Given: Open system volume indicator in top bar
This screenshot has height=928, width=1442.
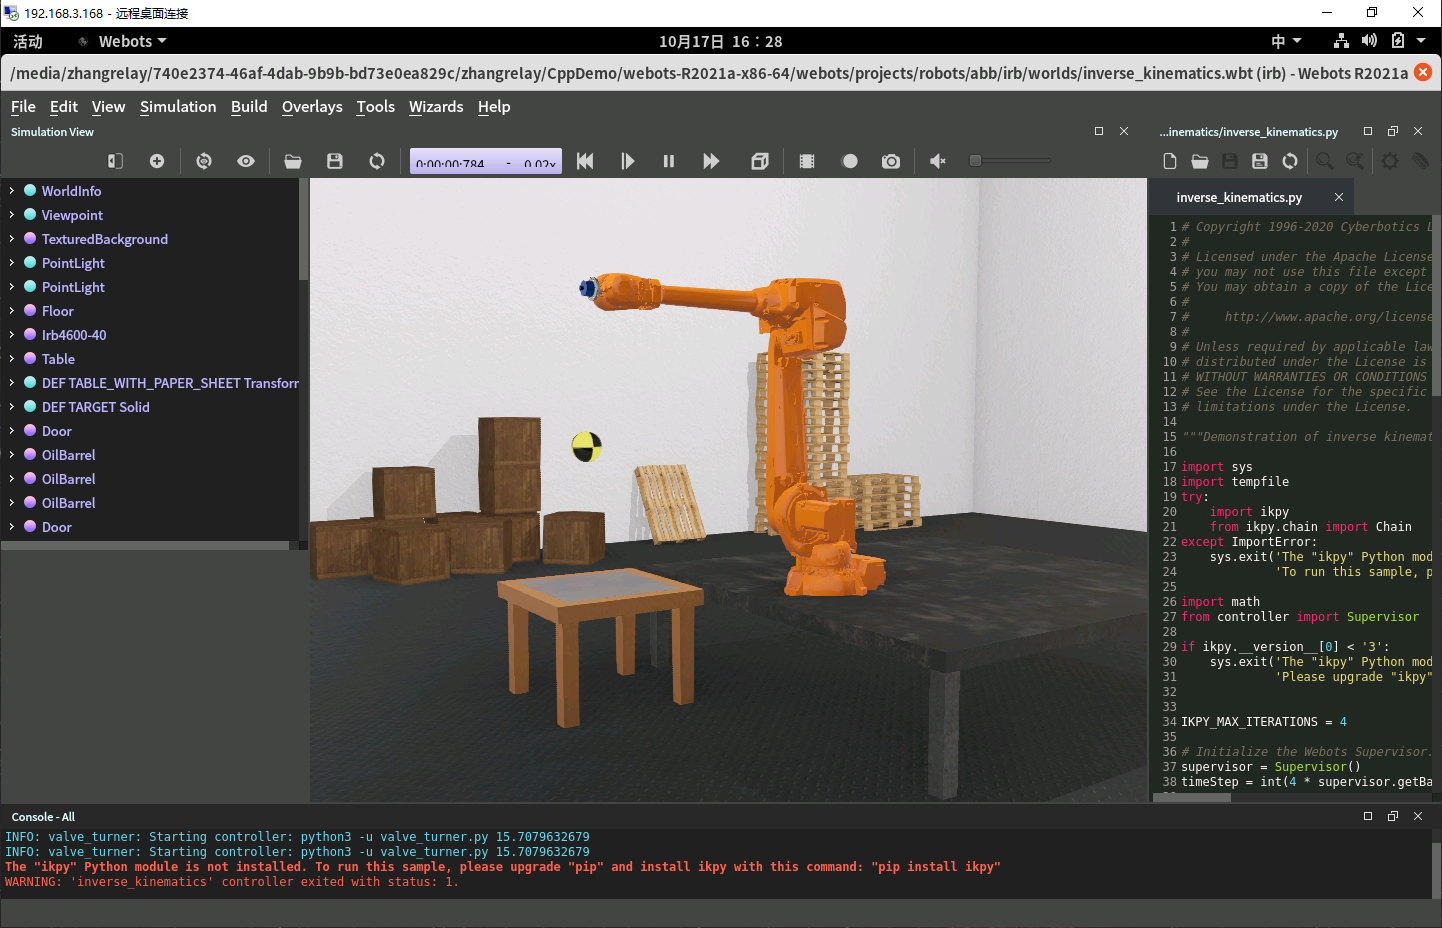Looking at the screenshot, I should coord(1369,41).
